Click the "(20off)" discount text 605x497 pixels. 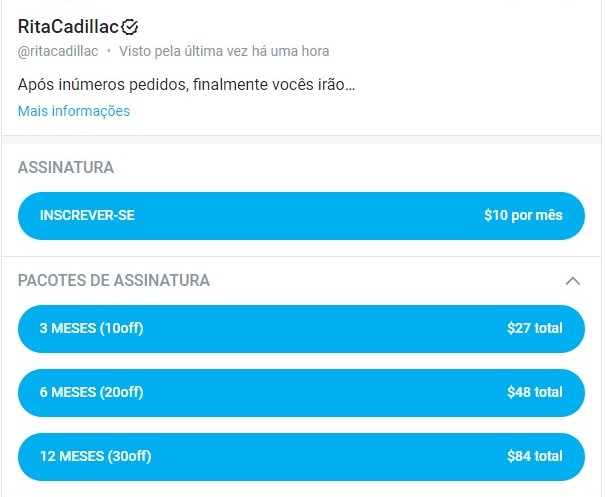pyautogui.click(x=122, y=392)
